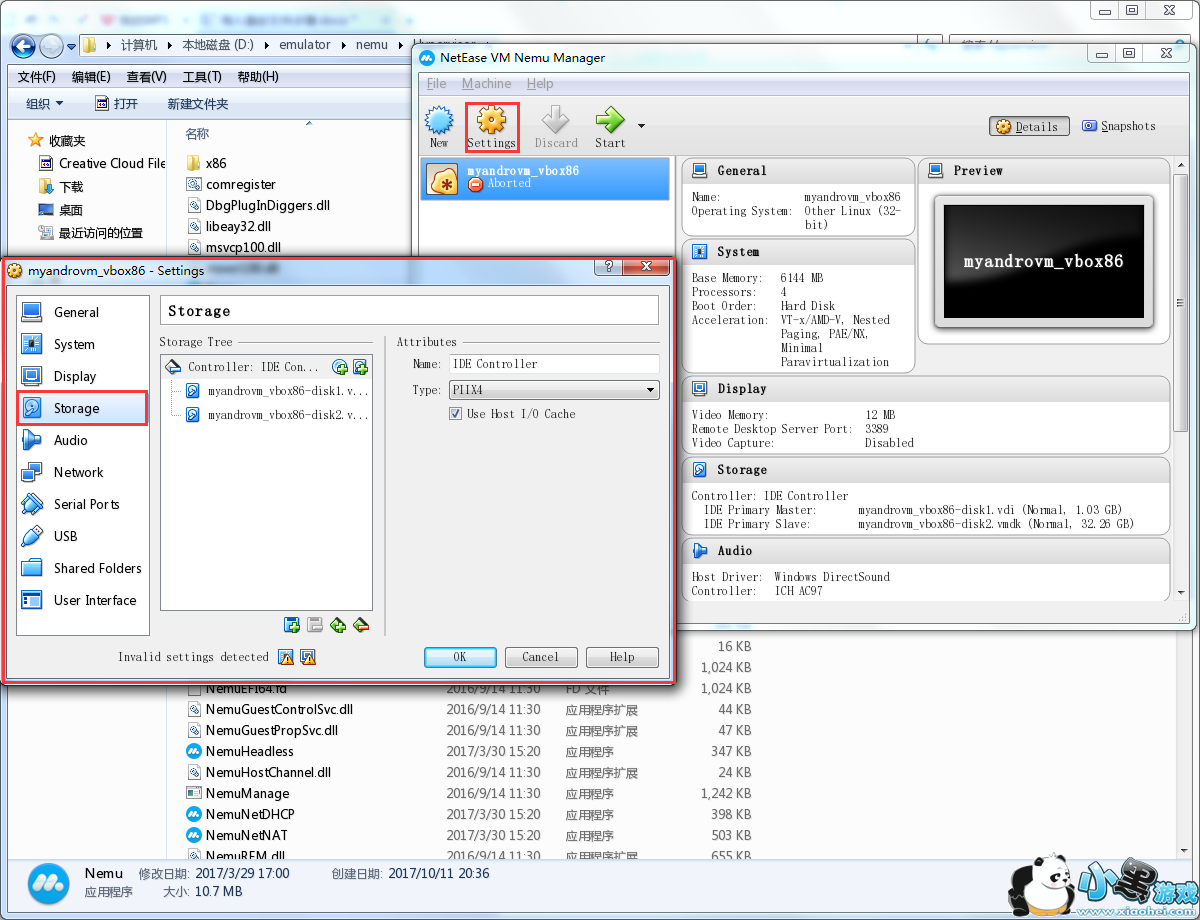
Task: Select USB settings category
Action: (83, 536)
